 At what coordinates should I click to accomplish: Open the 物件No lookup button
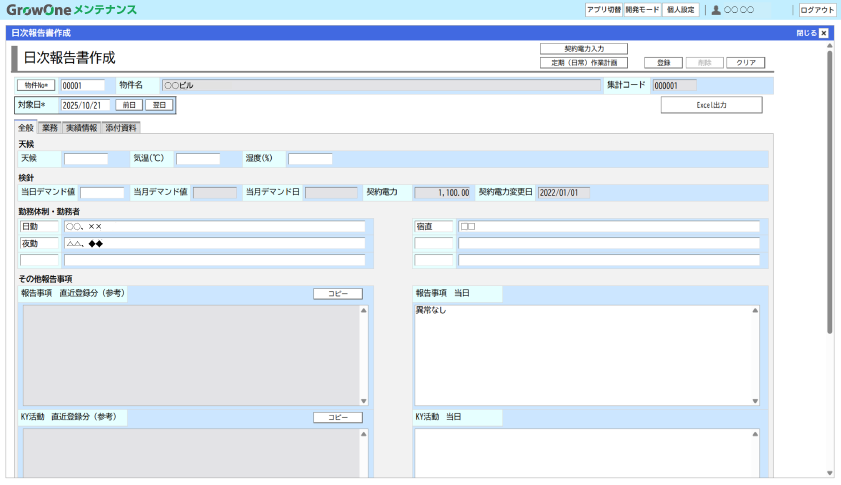pyautogui.click(x=36, y=85)
